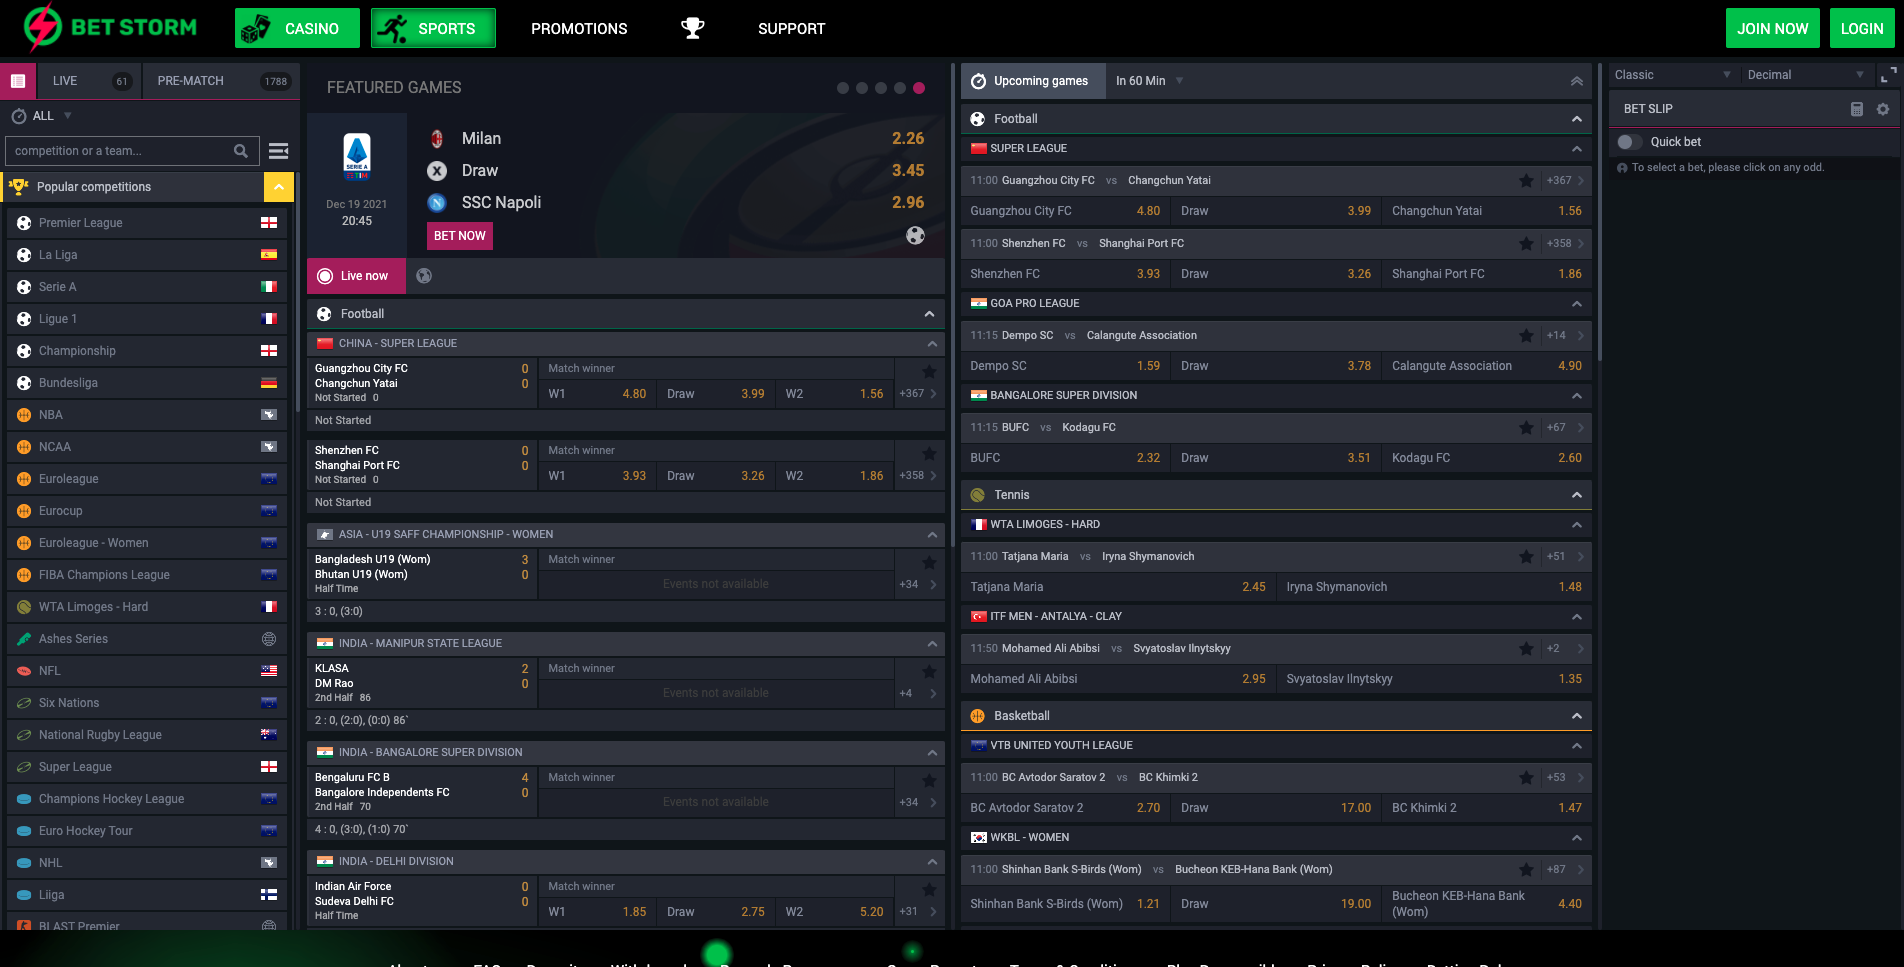Click the globe icon next to Live now
1904x967 pixels.
click(x=424, y=275)
